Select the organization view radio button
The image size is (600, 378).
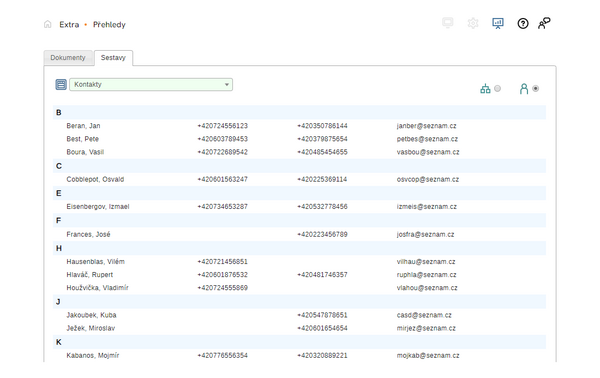(497, 88)
